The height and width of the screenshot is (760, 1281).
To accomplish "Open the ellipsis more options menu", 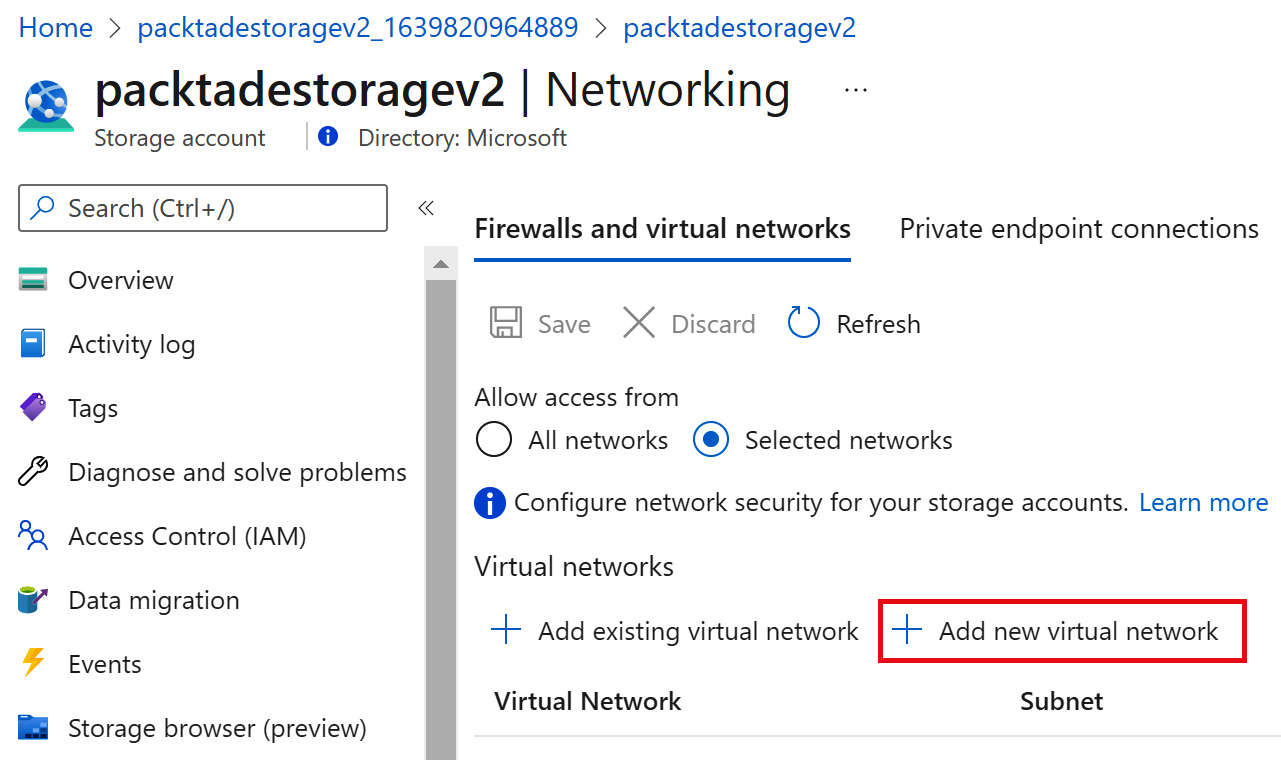I will [x=855, y=90].
